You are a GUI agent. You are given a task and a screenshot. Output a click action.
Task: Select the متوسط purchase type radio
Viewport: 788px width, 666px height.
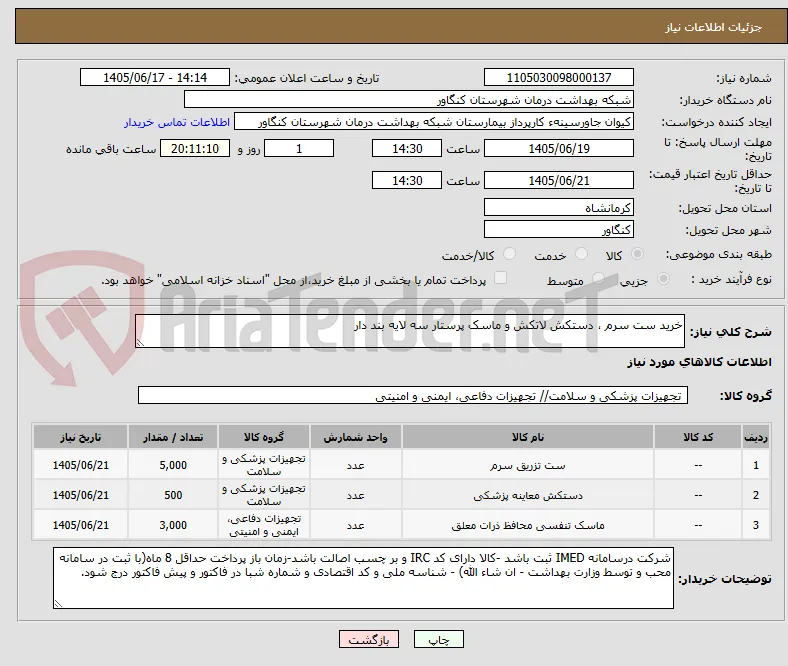tap(598, 278)
